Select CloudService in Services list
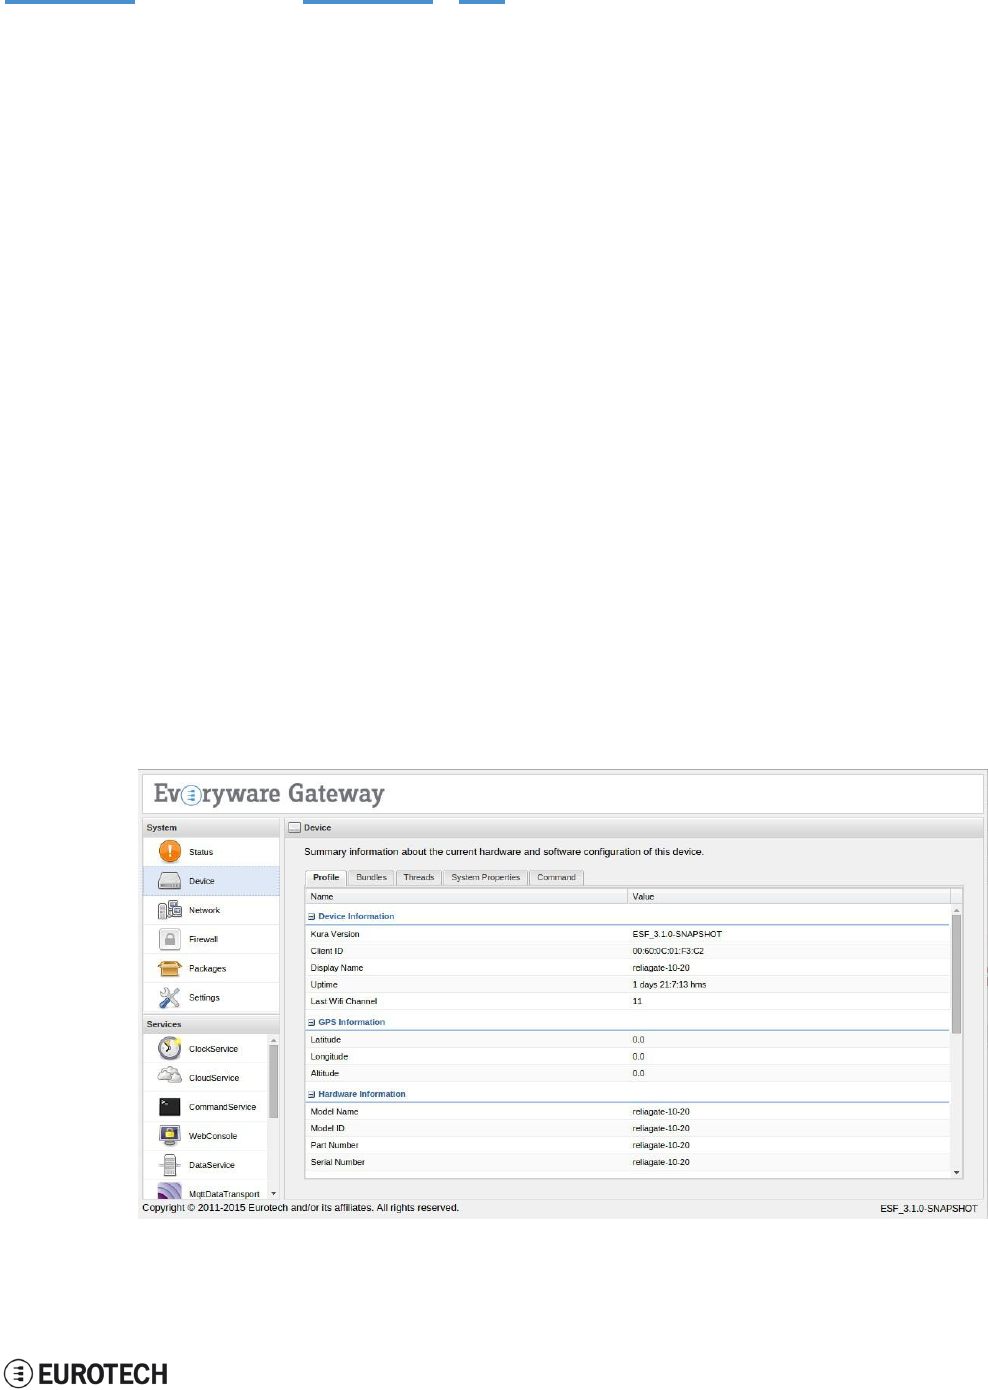 [205, 1078]
